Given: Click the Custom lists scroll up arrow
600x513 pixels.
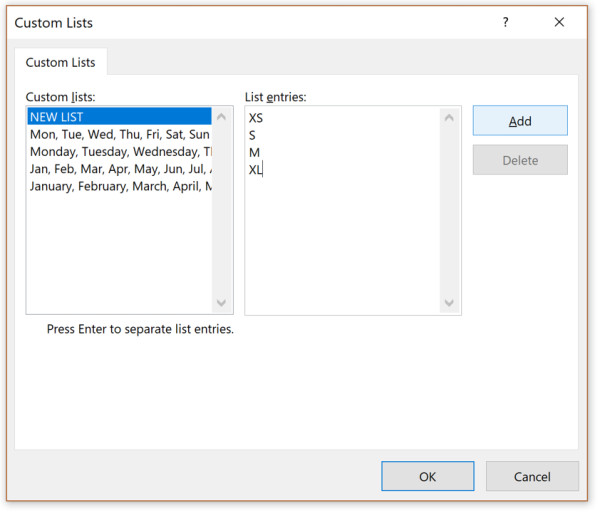Looking at the screenshot, I should pos(221,118).
